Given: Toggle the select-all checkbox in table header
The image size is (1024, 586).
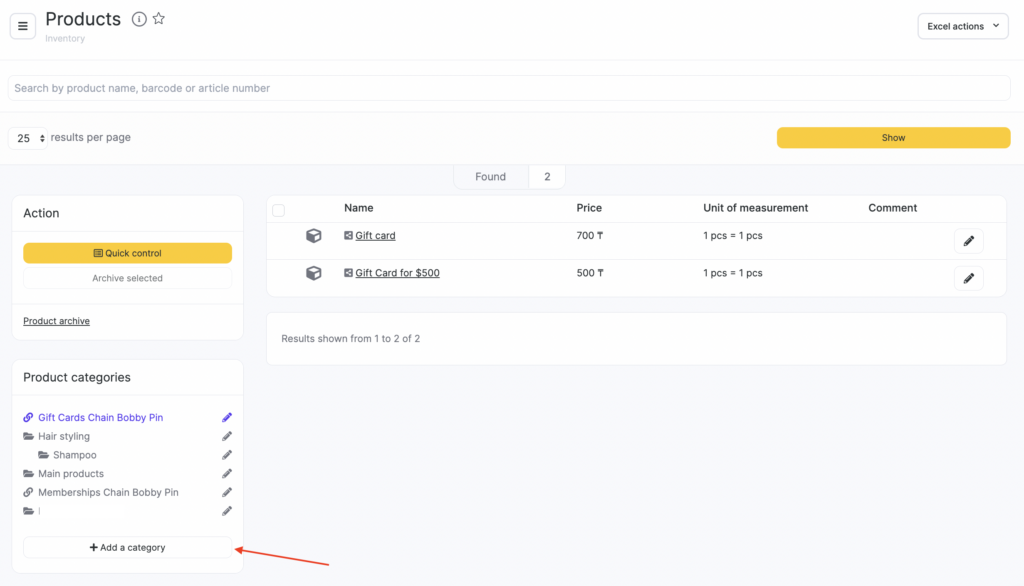Looking at the screenshot, I should coord(279,210).
